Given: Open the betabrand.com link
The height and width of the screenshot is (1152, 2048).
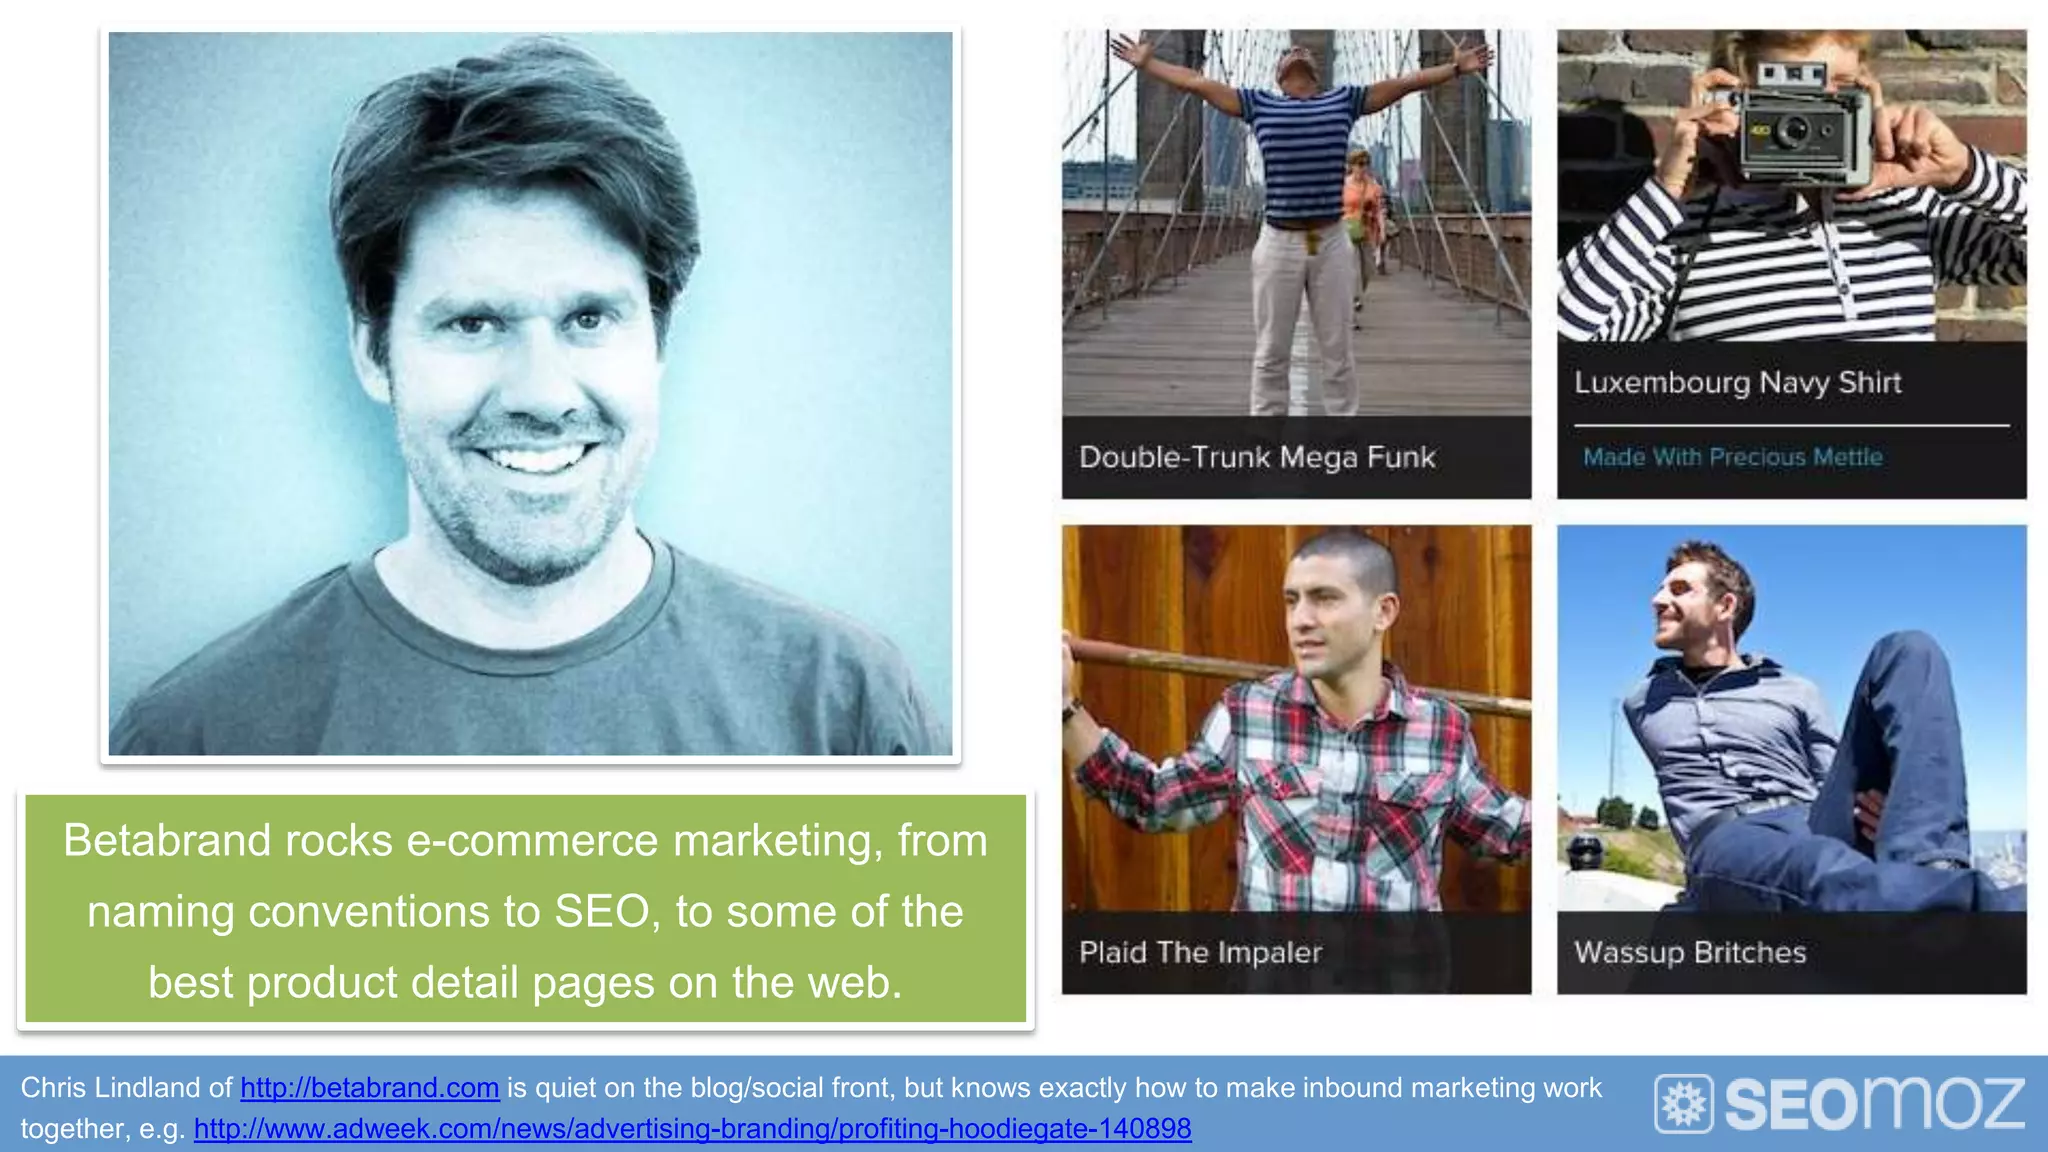Looking at the screenshot, I should 369,1087.
